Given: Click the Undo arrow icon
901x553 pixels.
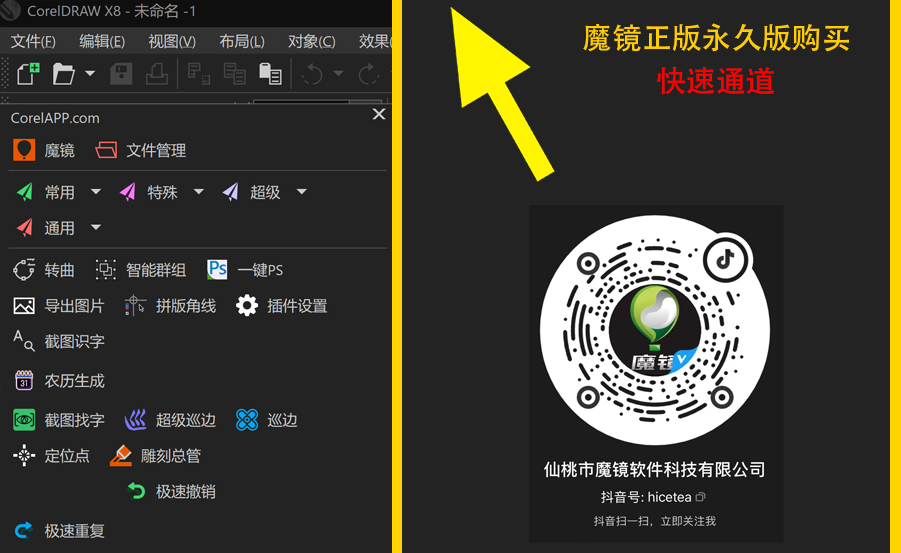Looking at the screenshot, I should click(x=312, y=74).
